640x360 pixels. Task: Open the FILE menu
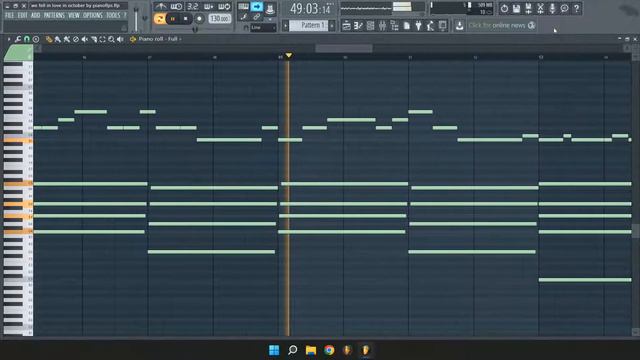click(x=9, y=16)
